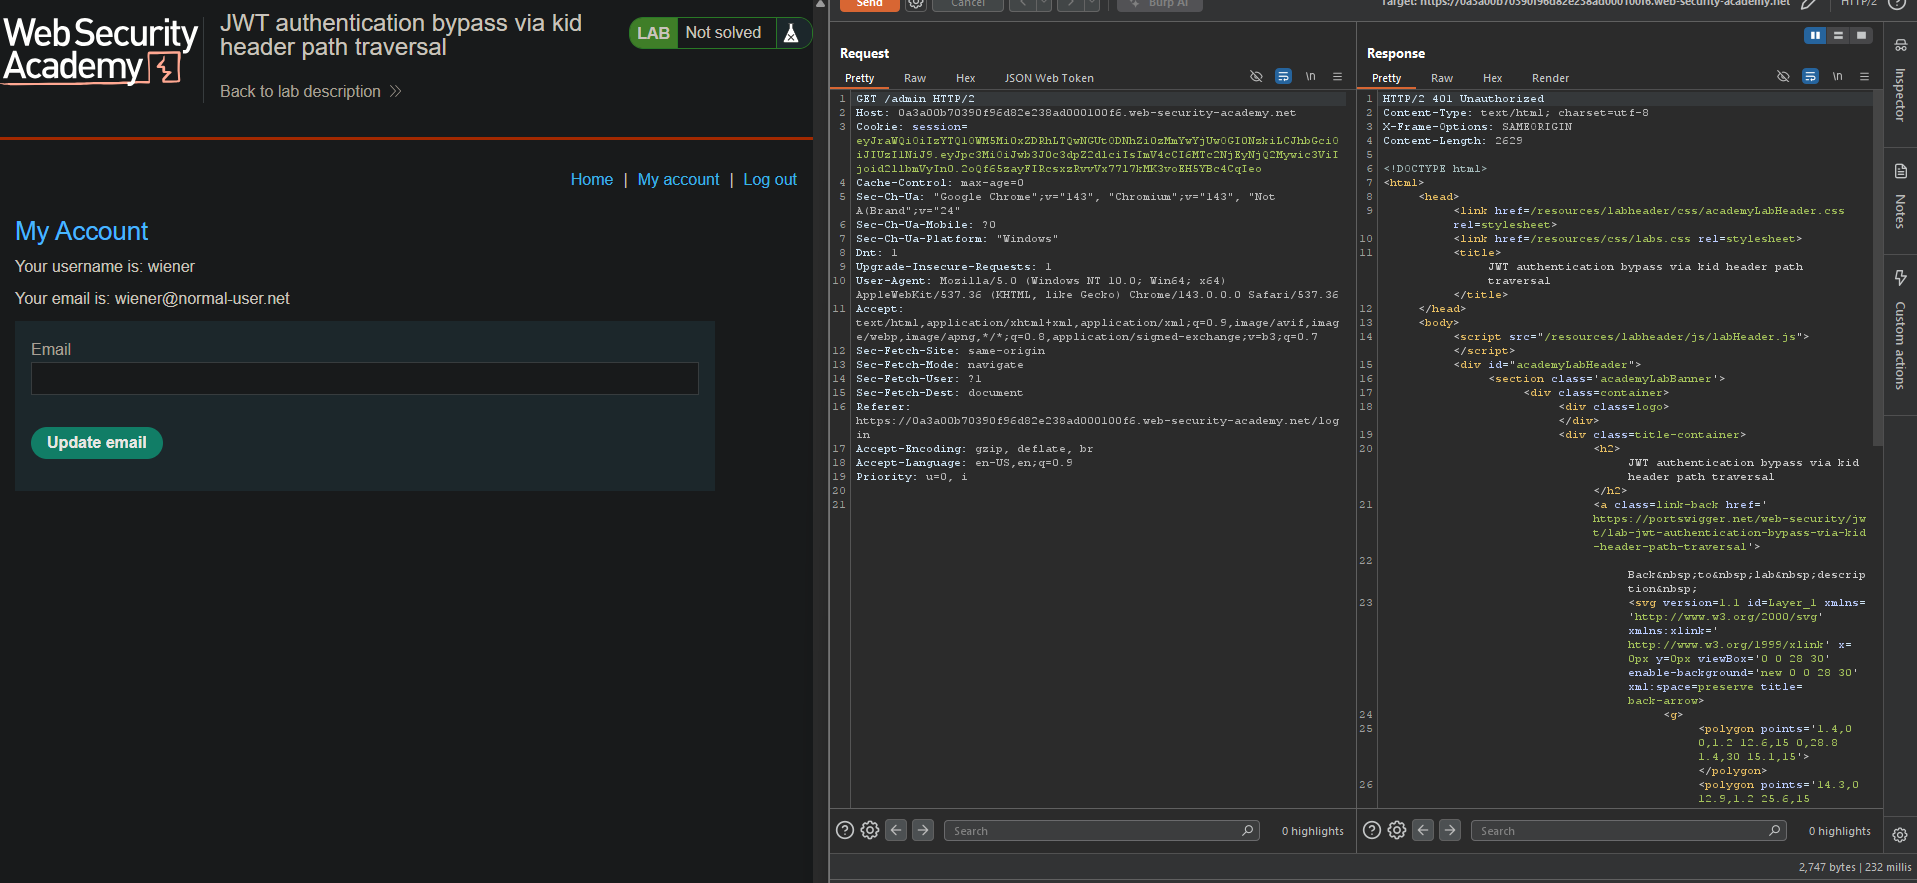
Task: Open the My account link
Action: point(678,179)
